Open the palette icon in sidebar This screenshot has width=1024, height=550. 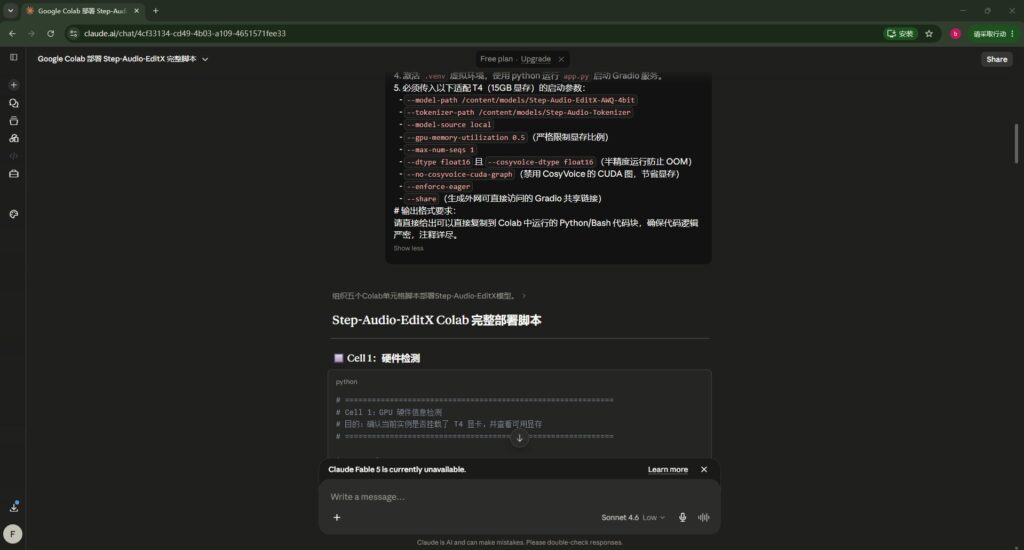[x=14, y=214]
